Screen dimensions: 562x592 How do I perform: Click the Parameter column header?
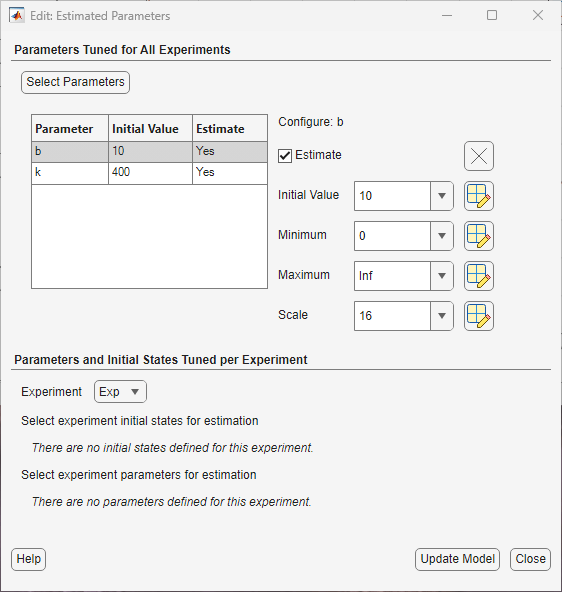coord(70,128)
